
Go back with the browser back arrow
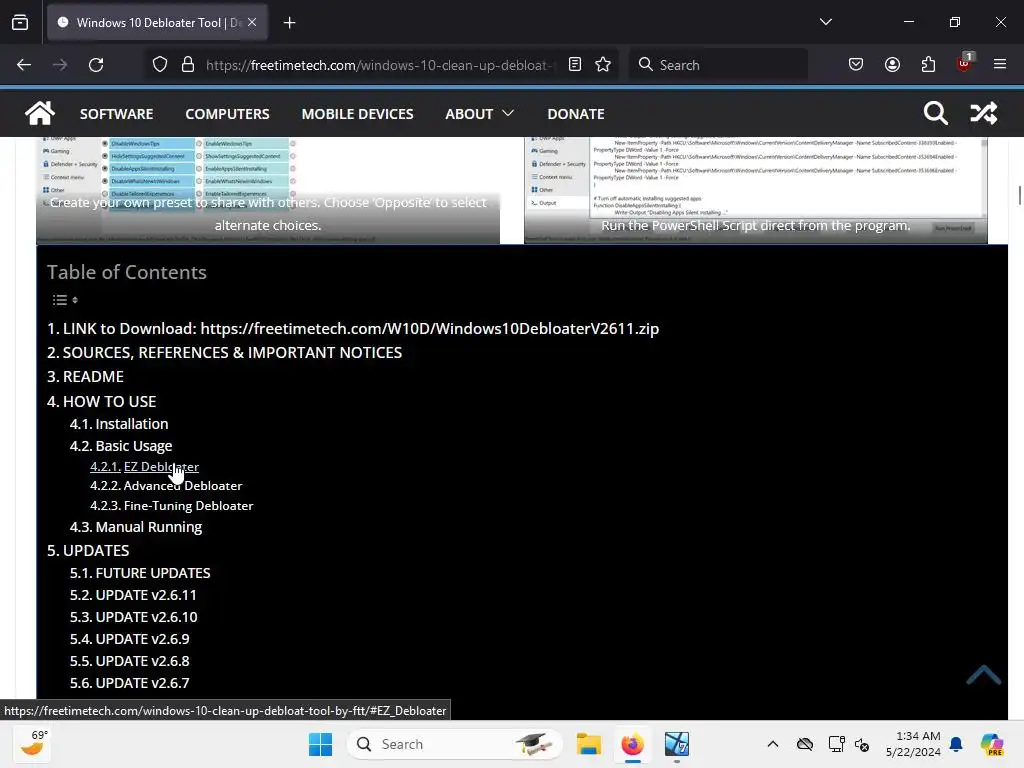coord(24,65)
